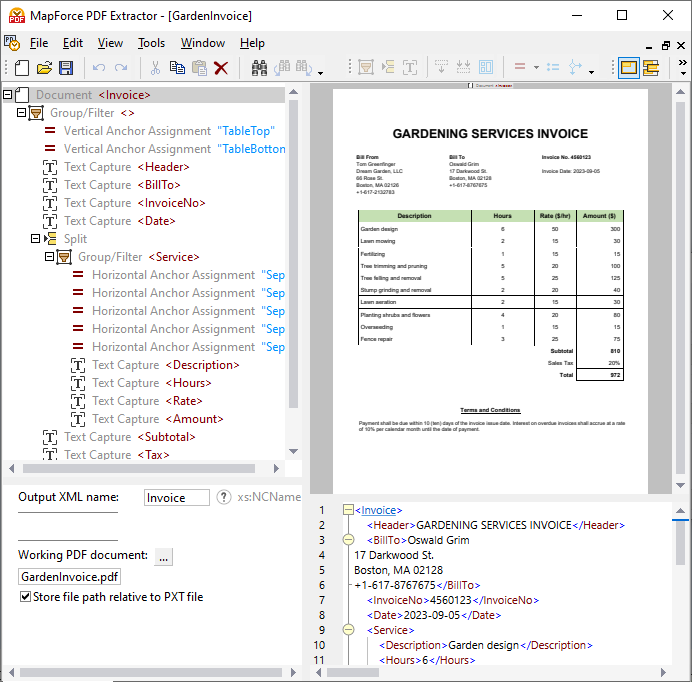Open the Window menu
692x682 pixels.
pyautogui.click(x=202, y=43)
